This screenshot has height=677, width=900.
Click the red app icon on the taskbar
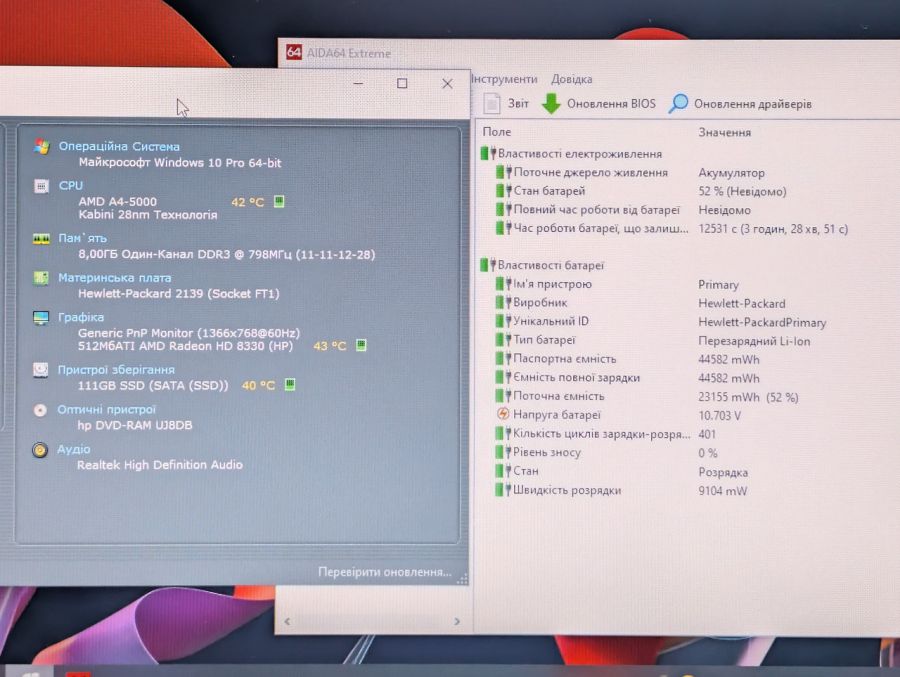(x=78, y=673)
